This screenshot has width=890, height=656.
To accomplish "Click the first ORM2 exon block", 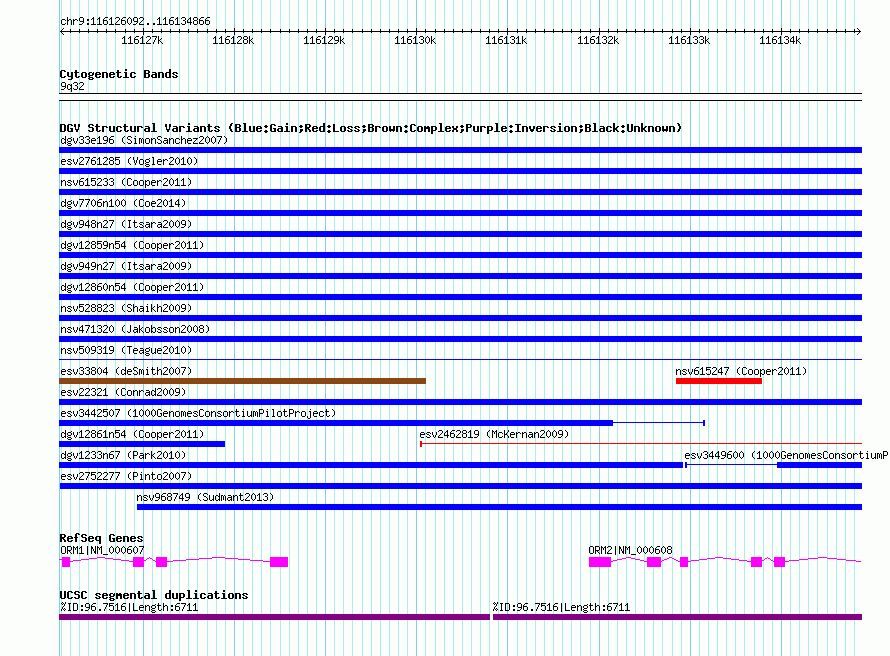I will coord(600,562).
